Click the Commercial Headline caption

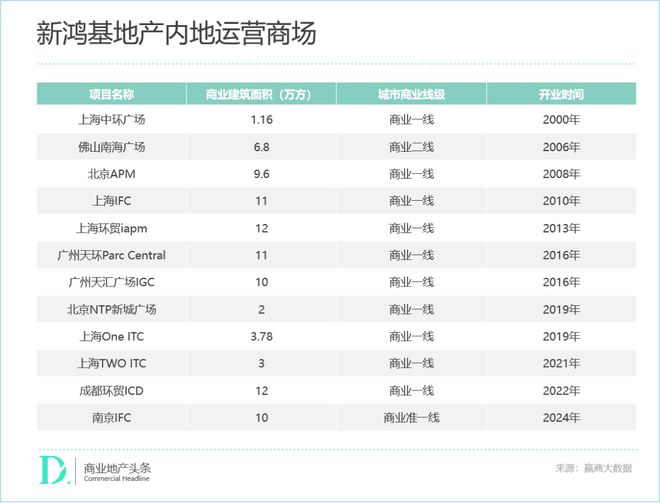[x=117, y=479]
